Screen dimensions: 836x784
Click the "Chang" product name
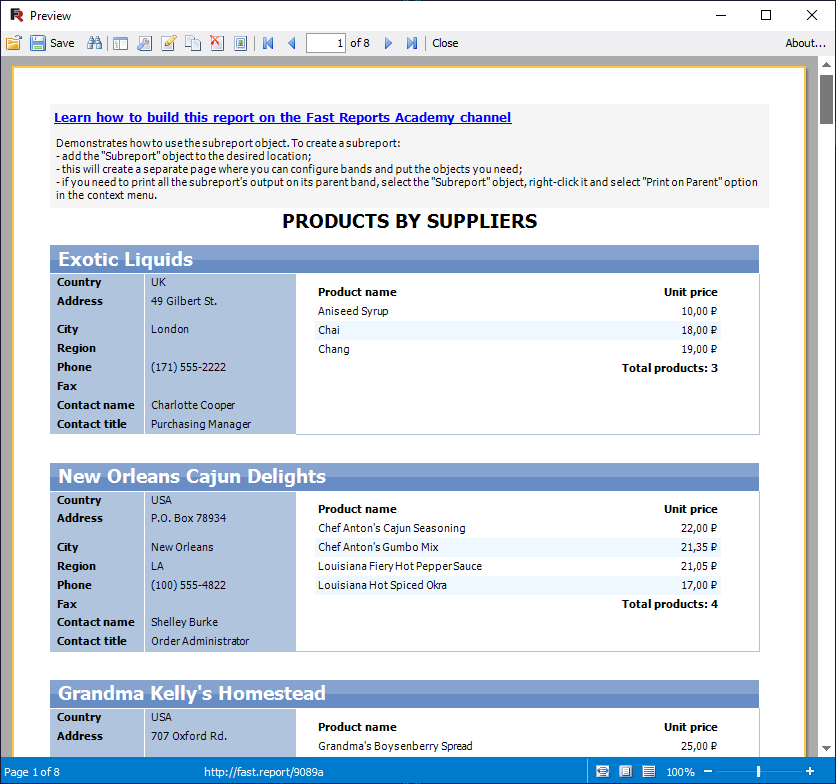click(x=334, y=349)
